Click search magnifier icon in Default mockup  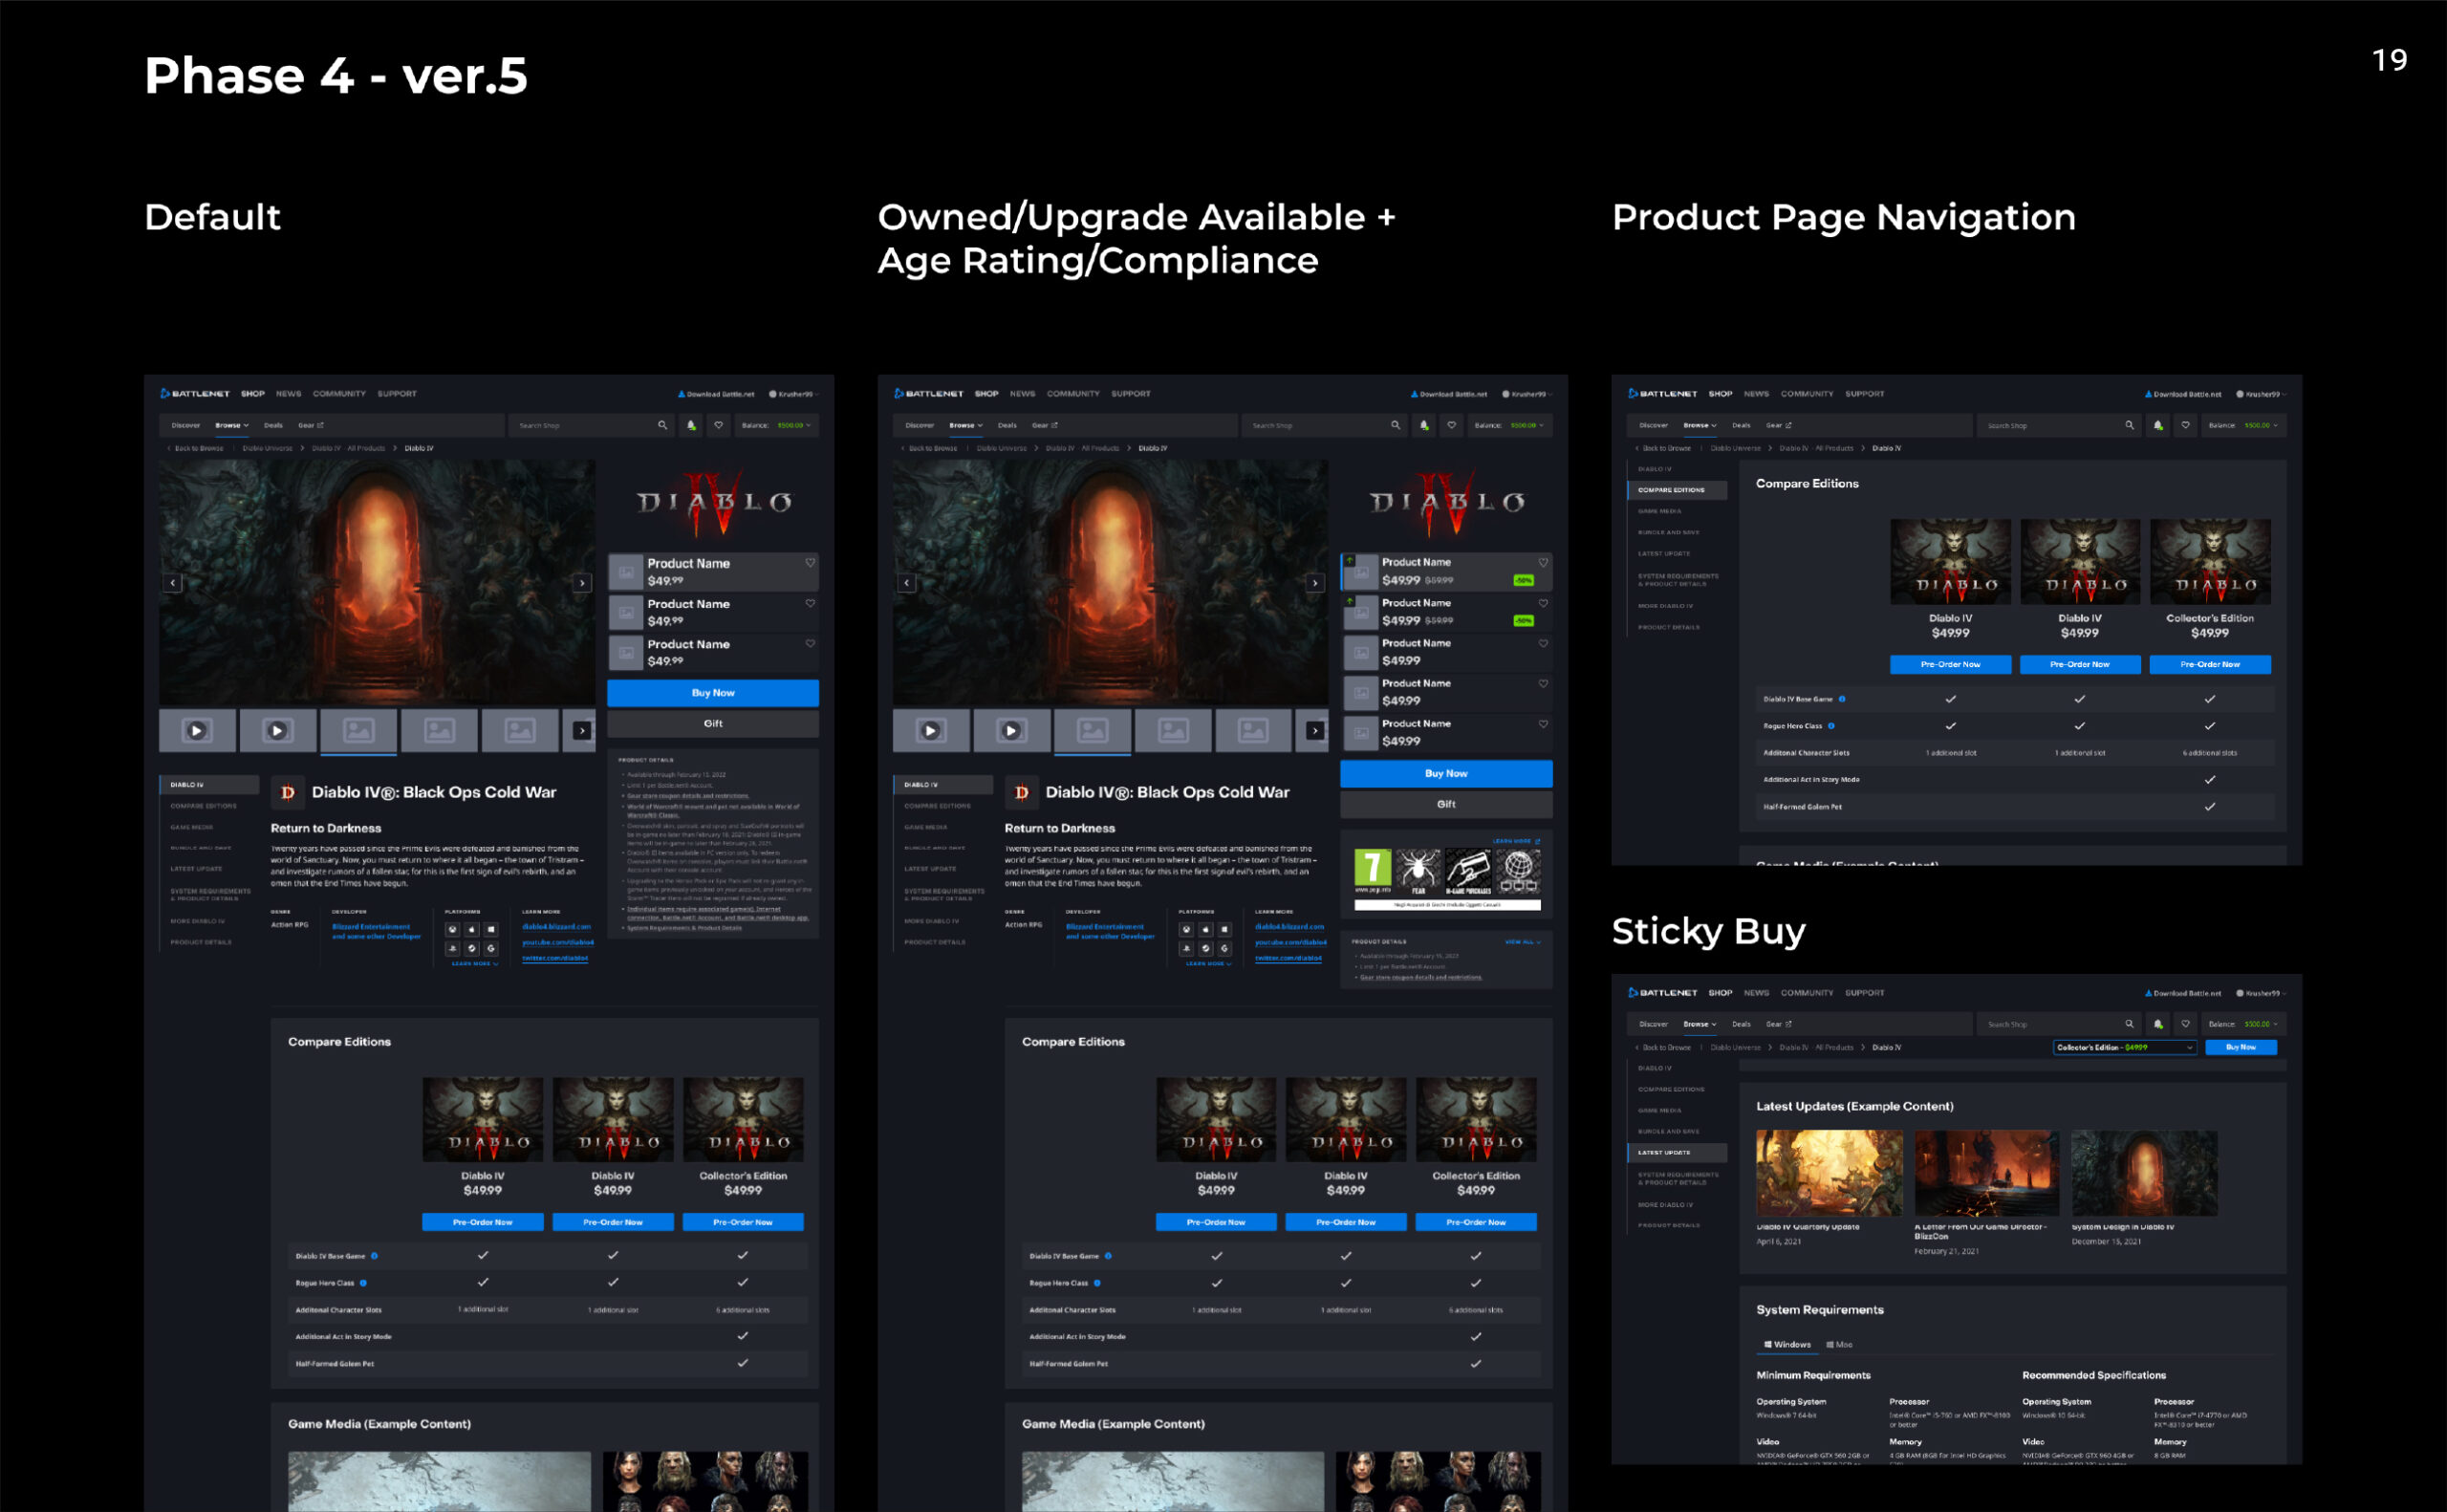(x=662, y=425)
